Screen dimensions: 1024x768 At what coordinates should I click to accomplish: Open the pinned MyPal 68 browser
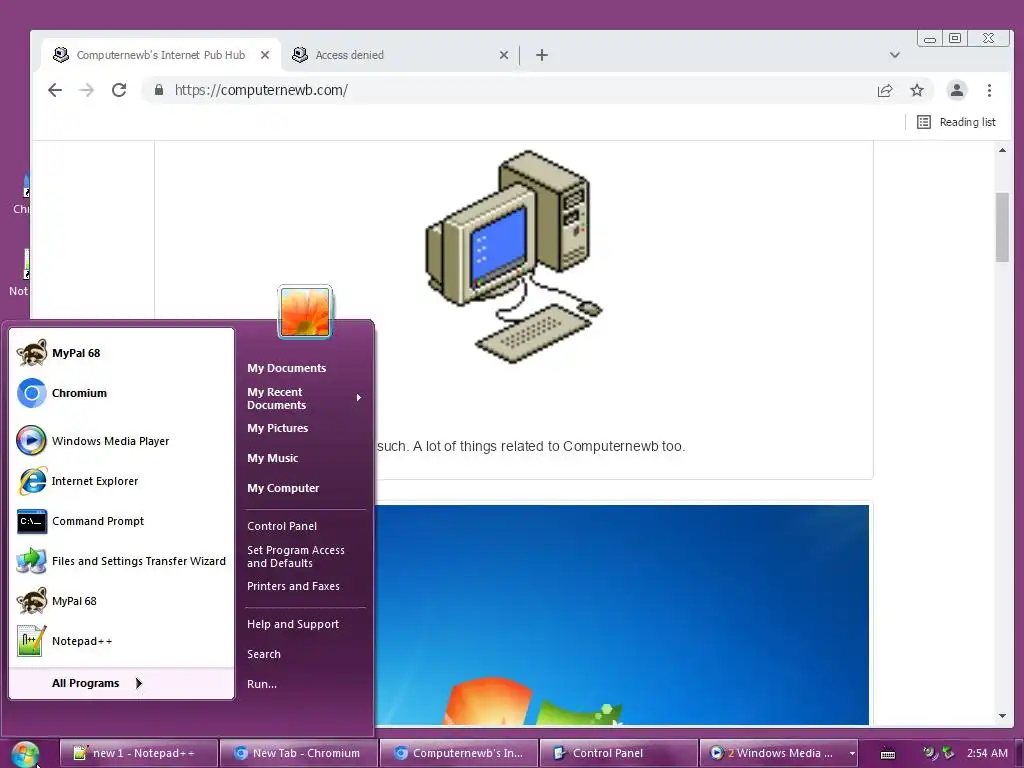click(121, 353)
